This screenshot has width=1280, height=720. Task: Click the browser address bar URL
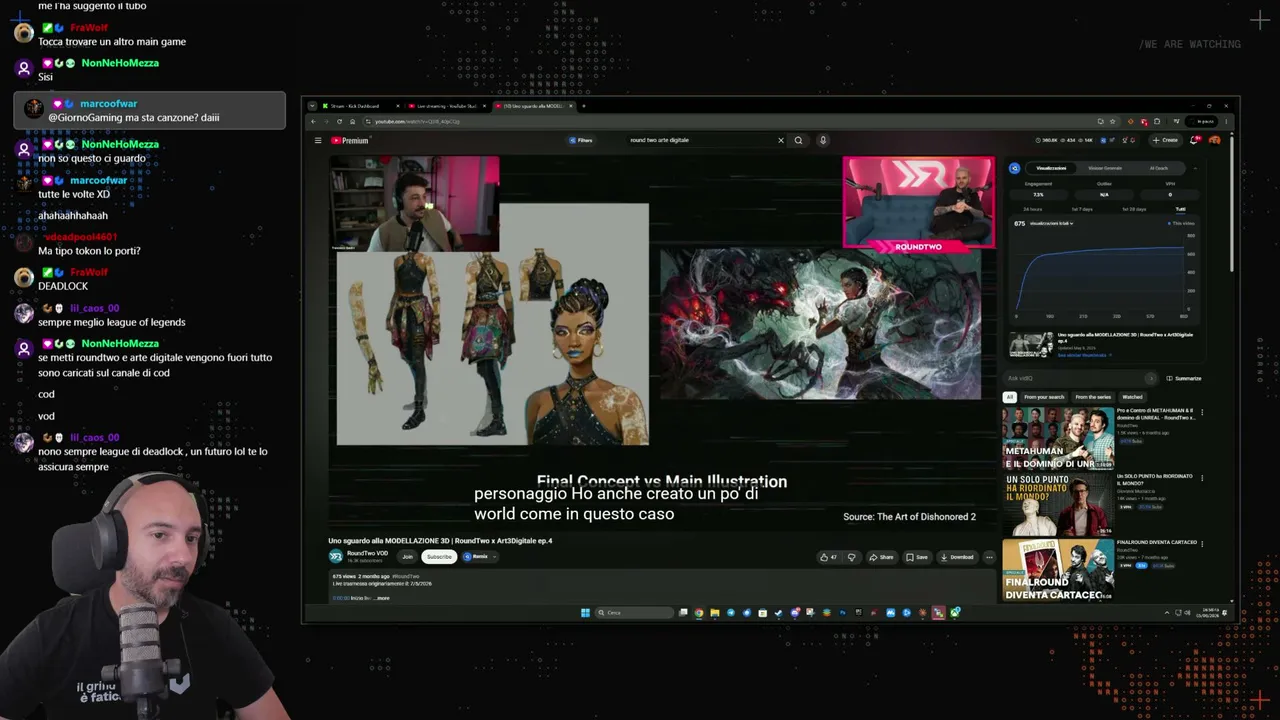point(417,122)
